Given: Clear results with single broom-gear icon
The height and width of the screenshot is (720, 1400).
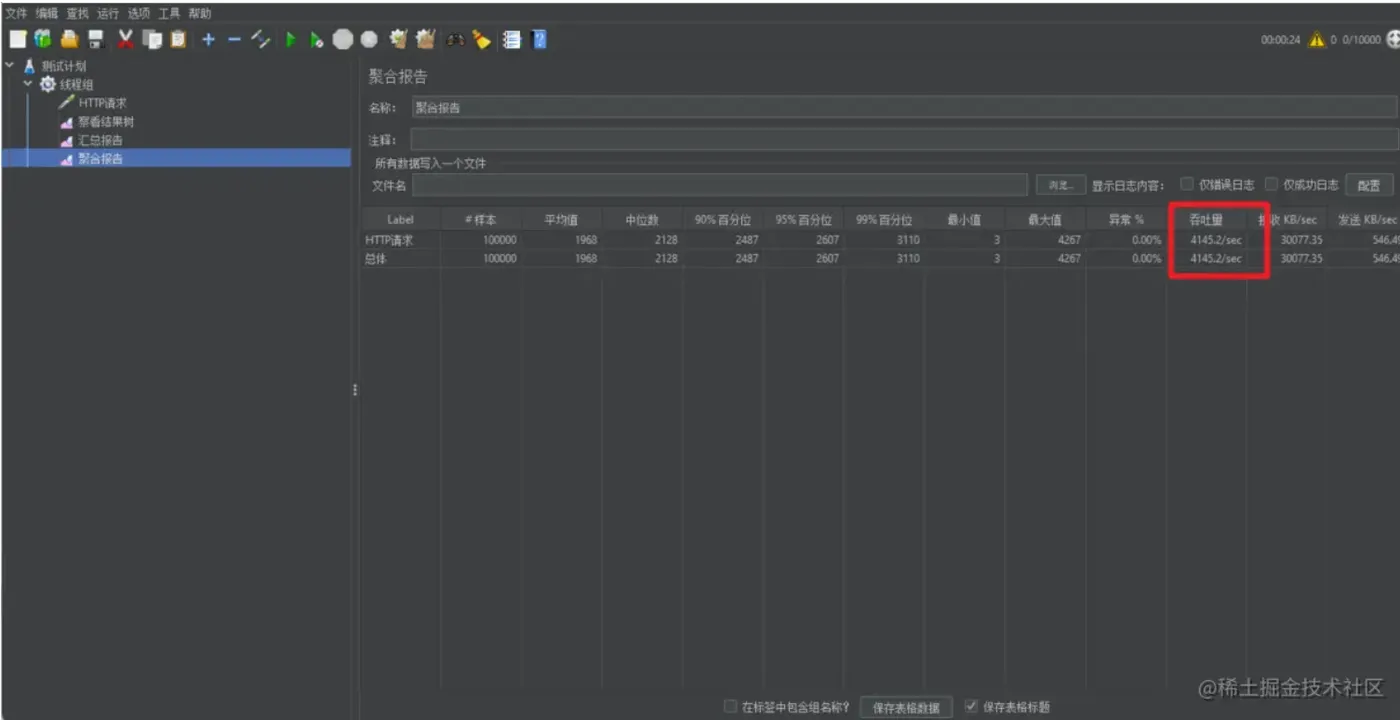Looking at the screenshot, I should click(399, 39).
